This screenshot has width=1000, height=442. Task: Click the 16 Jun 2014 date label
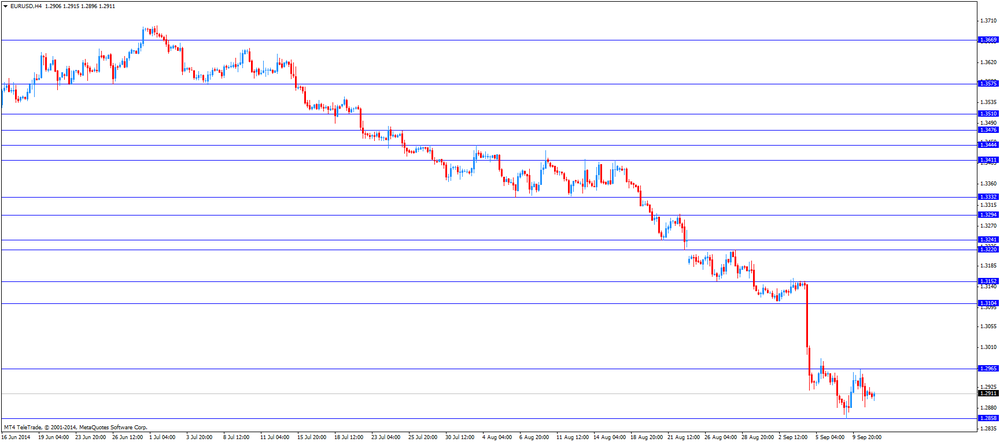(x=17, y=438)
